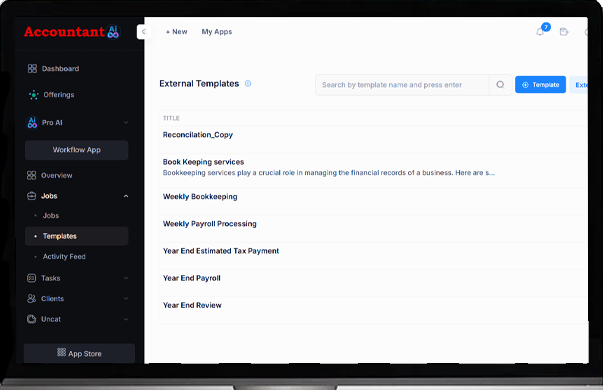Expand the Clients menu chevron
The width and height of the screenshot is (603, 390).
pos(126,298)
